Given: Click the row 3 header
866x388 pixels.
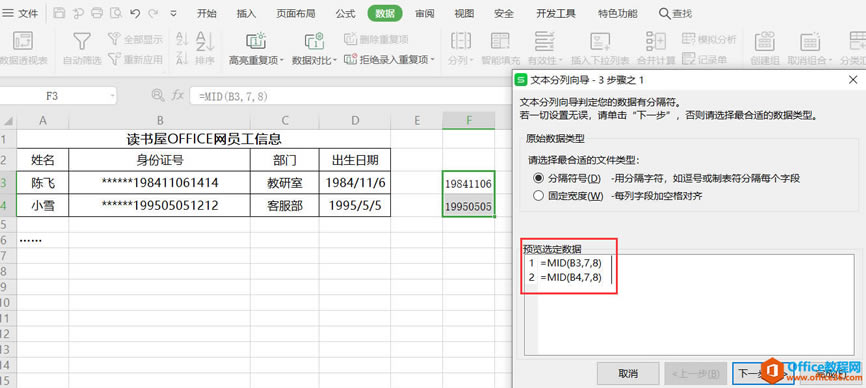Looking at the screenshot, I should [8, 183].
